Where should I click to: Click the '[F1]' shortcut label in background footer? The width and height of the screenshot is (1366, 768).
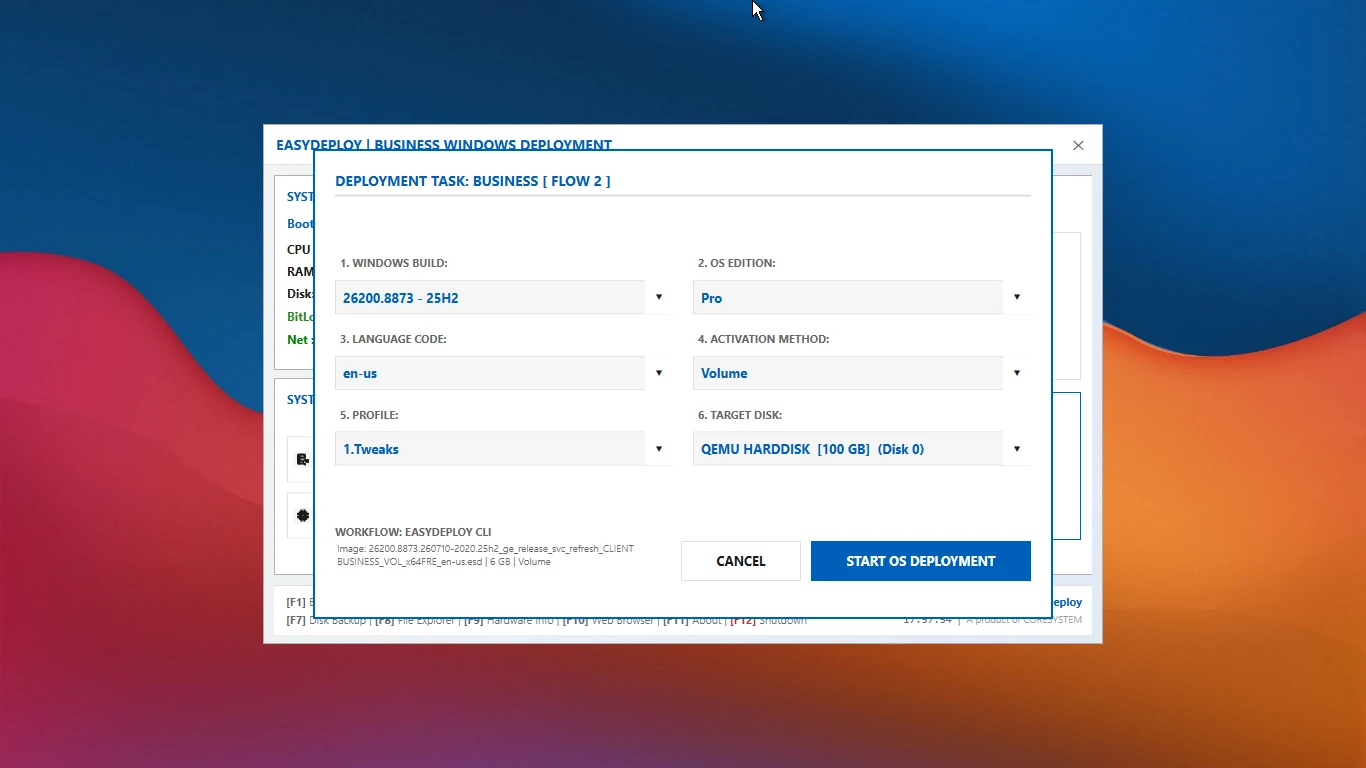(296, 602)
